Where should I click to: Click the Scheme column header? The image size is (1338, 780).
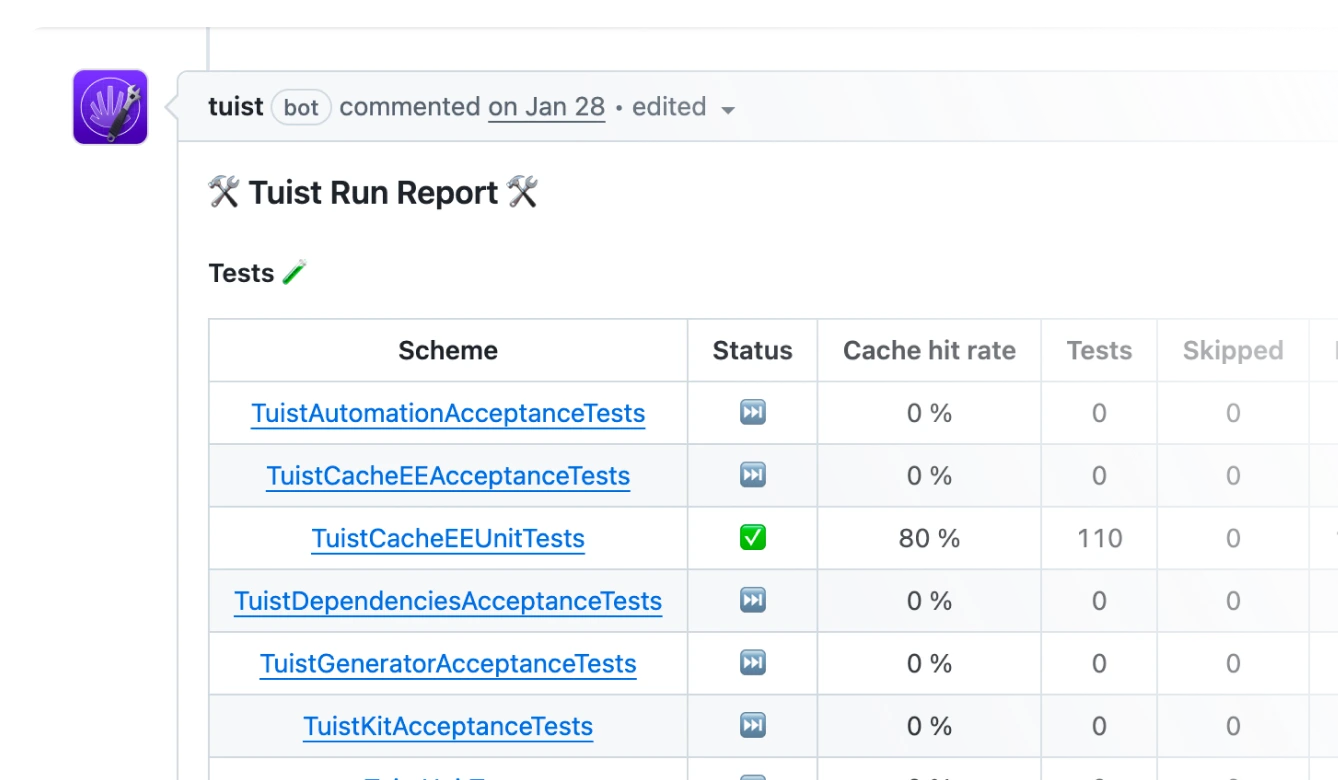click(447, 350)
